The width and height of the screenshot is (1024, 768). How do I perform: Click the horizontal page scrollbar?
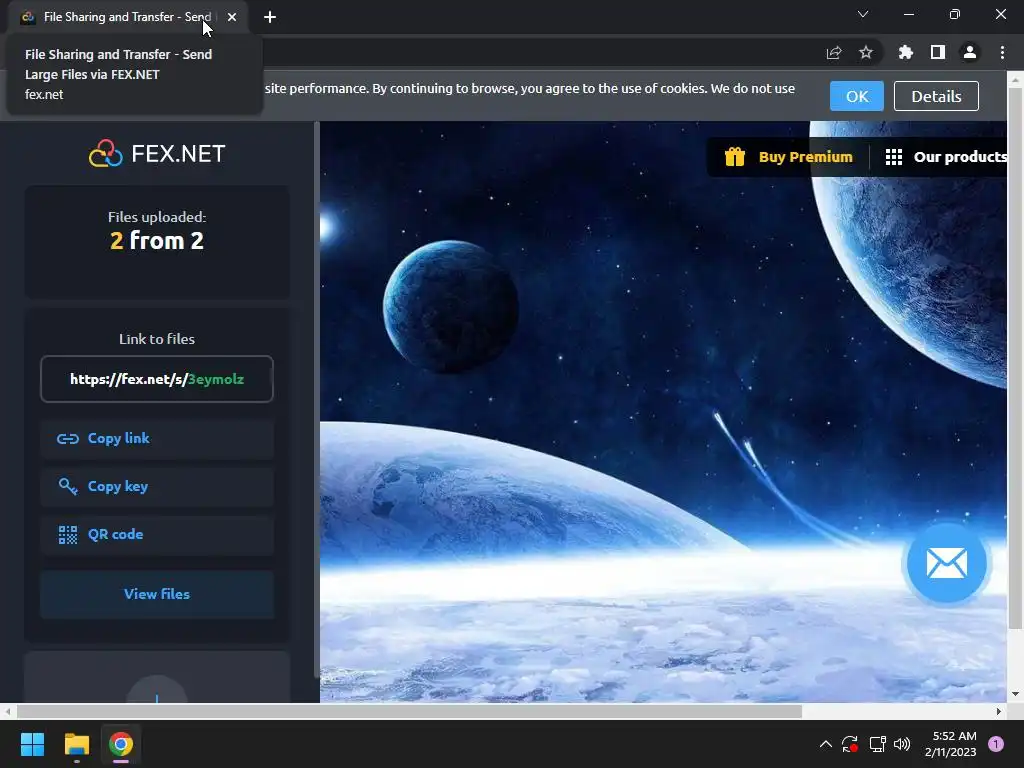[409, 711]
